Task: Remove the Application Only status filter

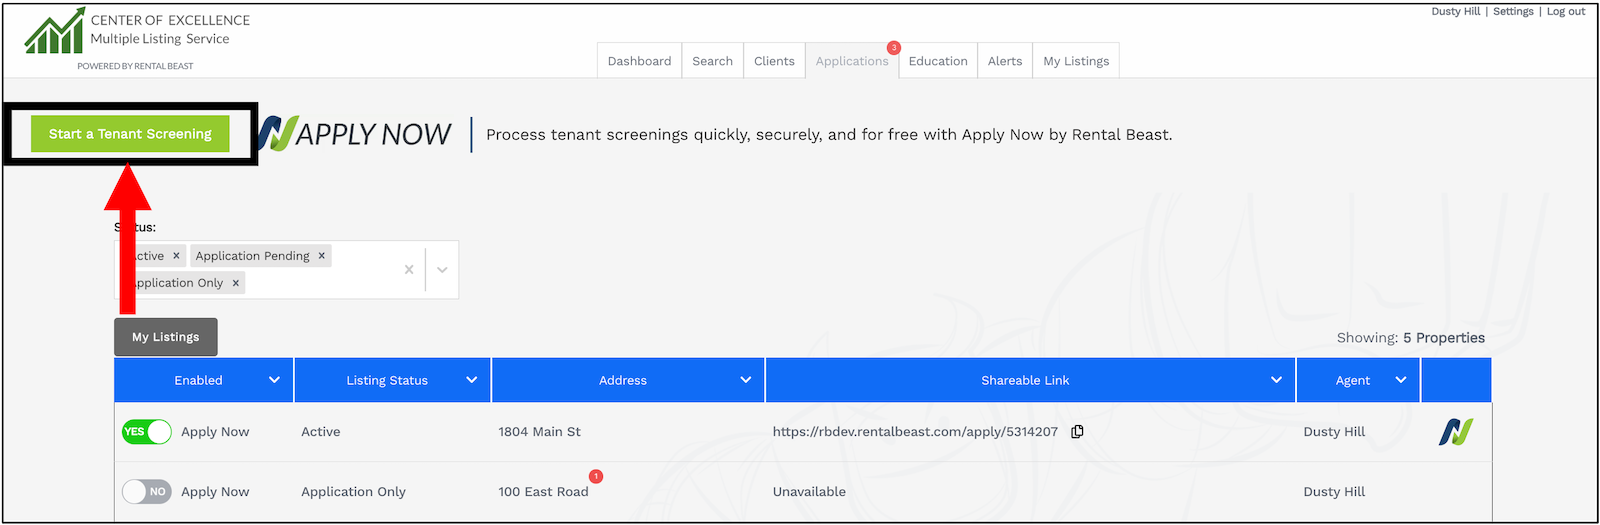Action: [236, 283]
